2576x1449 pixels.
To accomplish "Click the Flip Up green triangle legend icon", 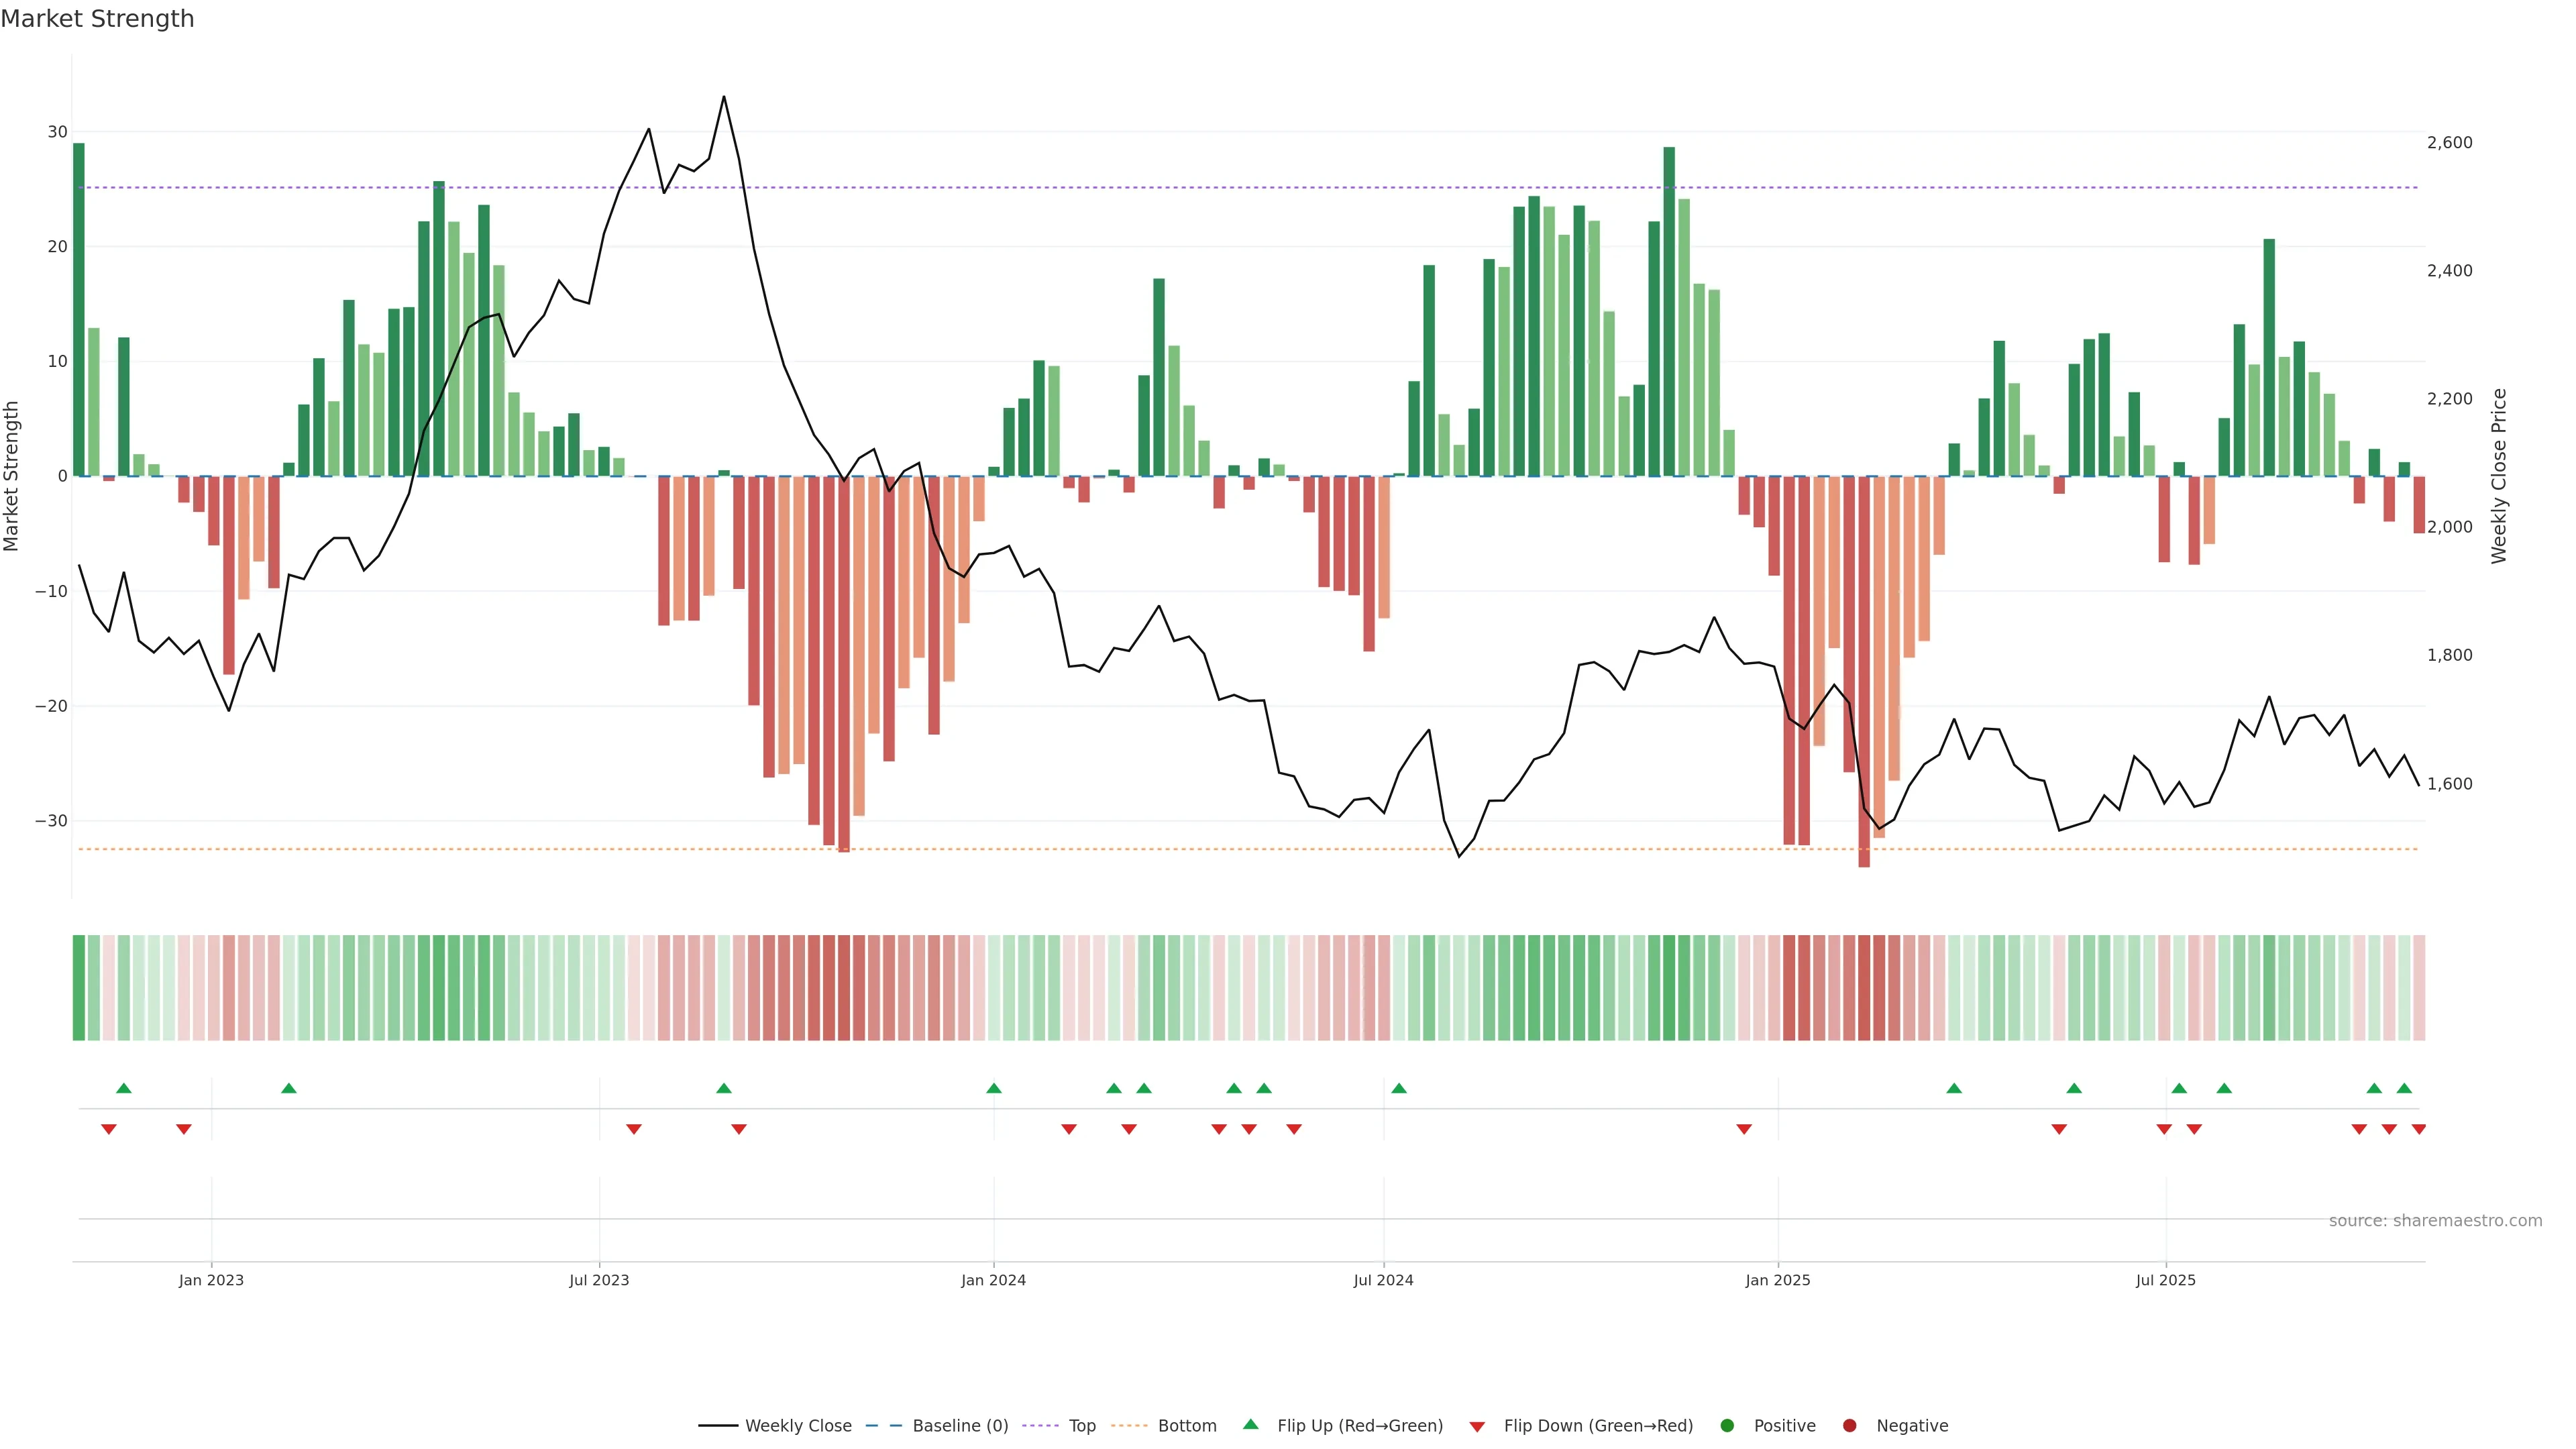I will (1250, 1425).
